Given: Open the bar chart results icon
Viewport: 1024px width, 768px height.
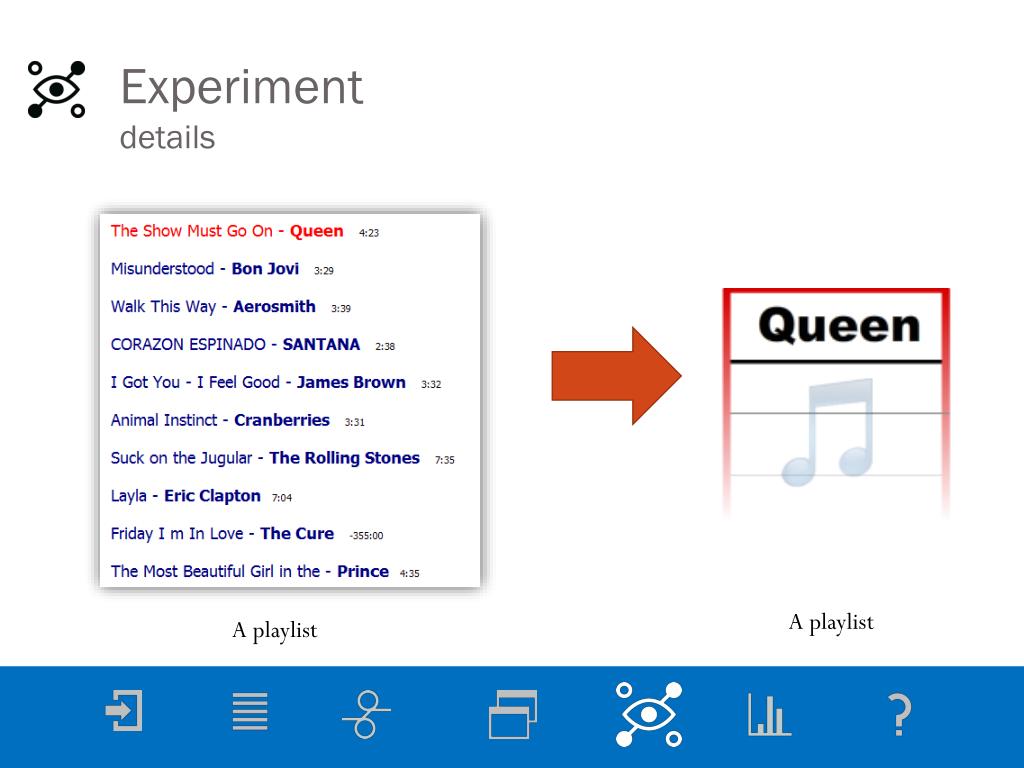Looking at the screenshot, I should [x=769, y=714].
